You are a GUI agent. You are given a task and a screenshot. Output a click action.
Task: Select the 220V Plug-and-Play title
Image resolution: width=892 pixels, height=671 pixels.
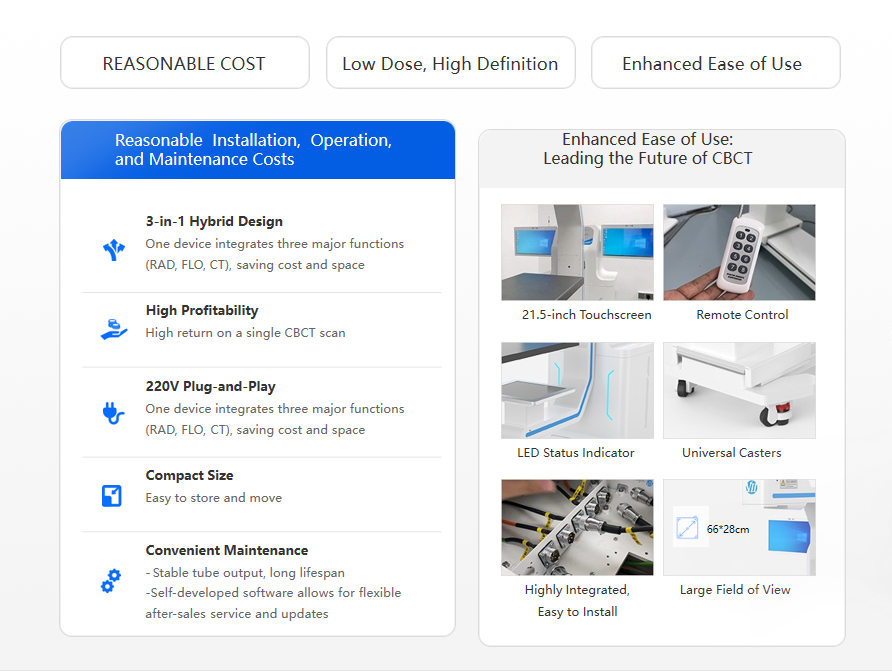pos(210,387)
